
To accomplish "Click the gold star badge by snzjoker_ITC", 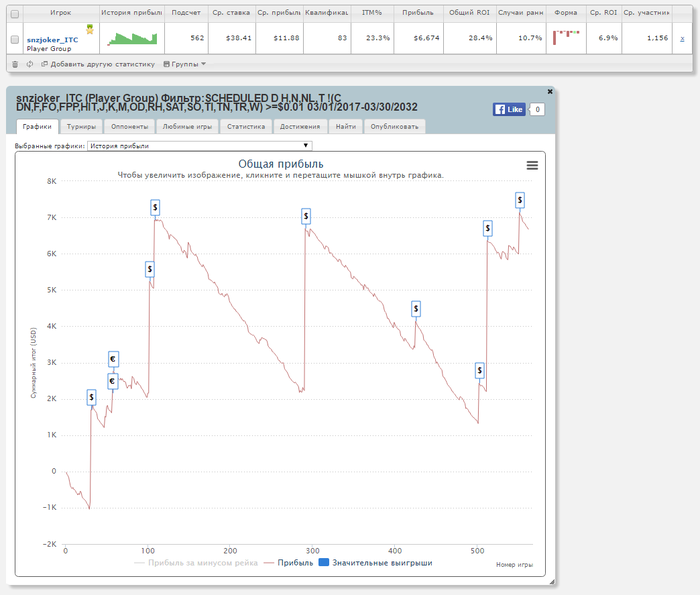I will click(x=90, y=29).
